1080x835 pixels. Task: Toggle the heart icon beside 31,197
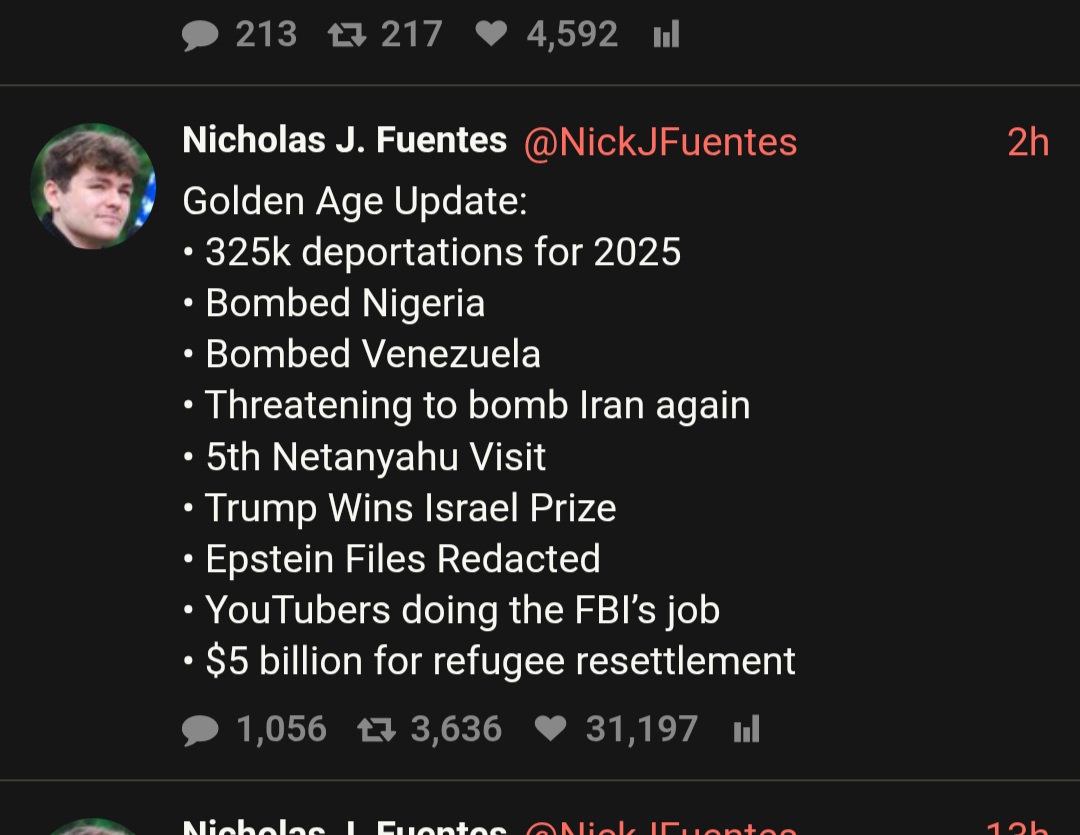tap(550, 729)
